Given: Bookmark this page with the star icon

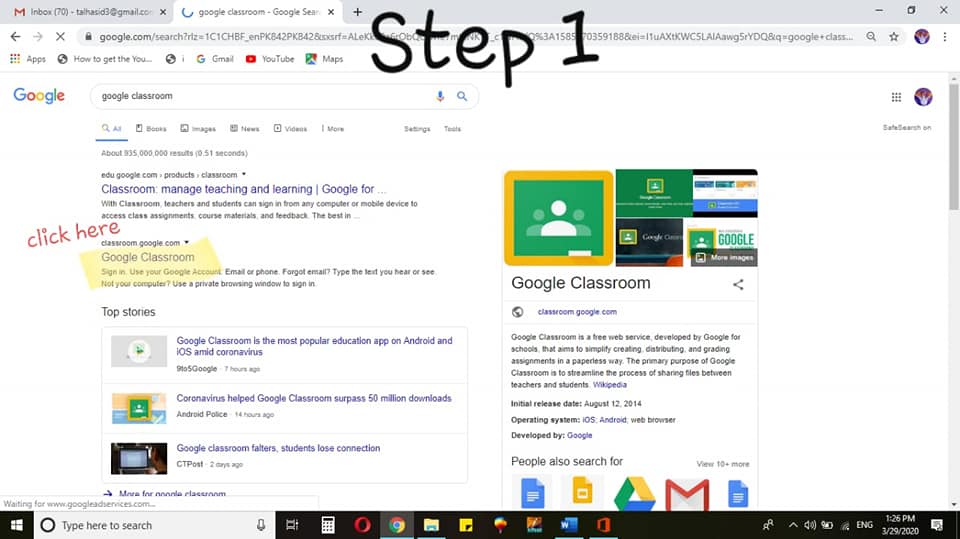Looking at the screenshot, I should pos(894,37).
